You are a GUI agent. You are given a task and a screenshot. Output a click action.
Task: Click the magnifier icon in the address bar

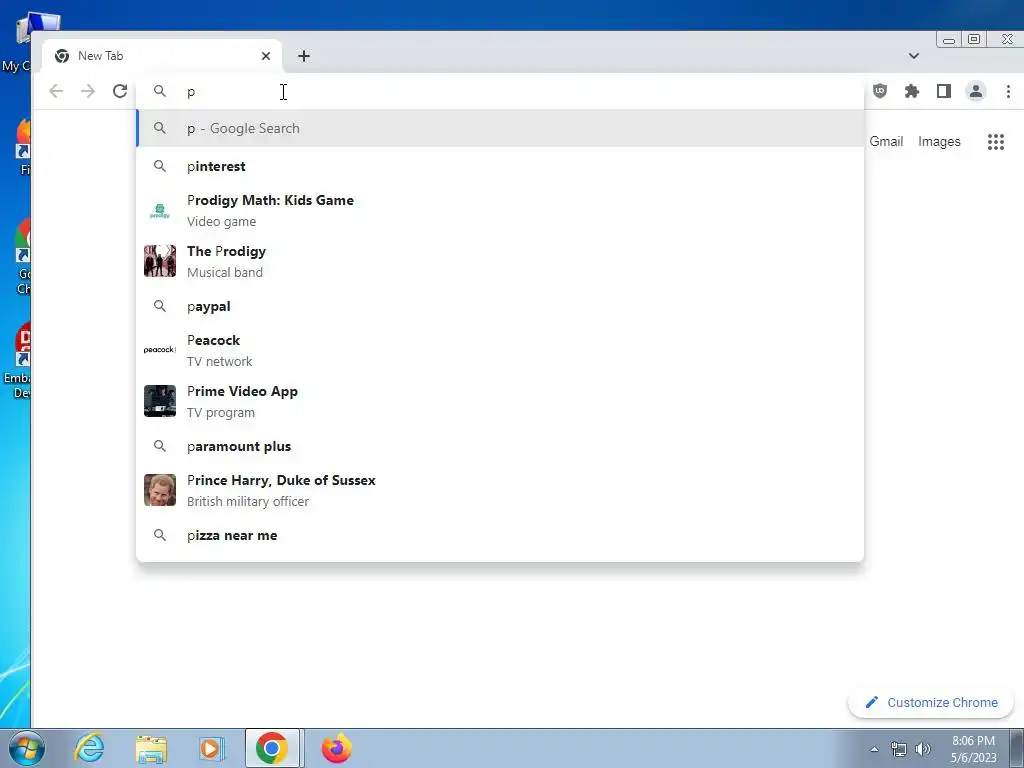click(160, 91)
